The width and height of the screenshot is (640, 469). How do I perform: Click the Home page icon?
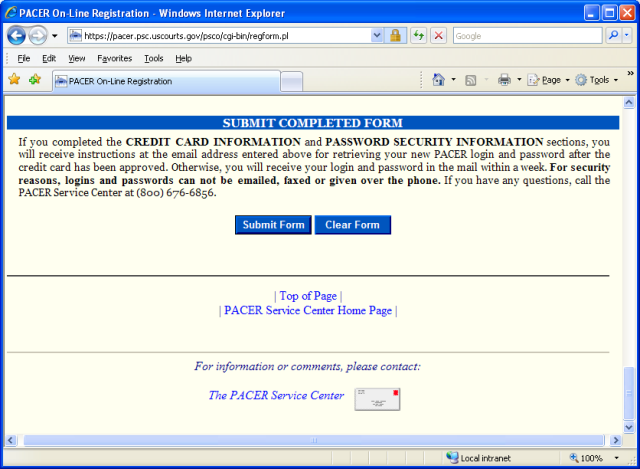click(x=438, y=80)
